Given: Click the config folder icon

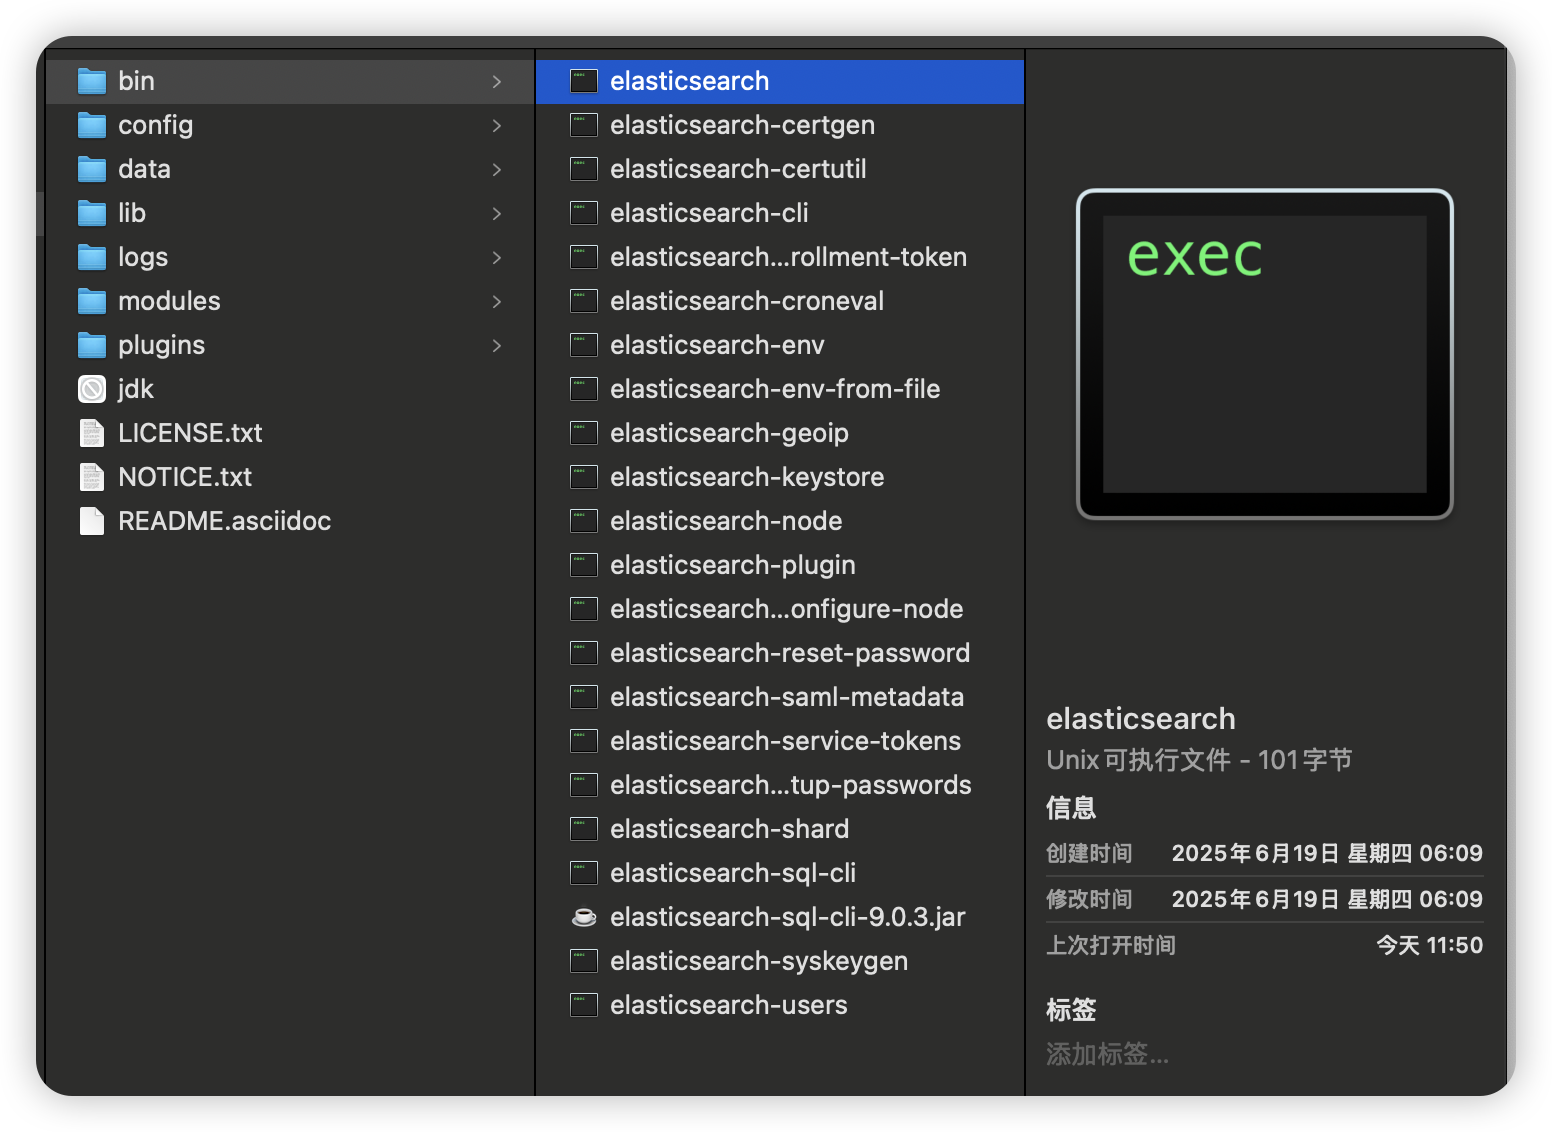Looking at the screenshot, I should [92, 125].
